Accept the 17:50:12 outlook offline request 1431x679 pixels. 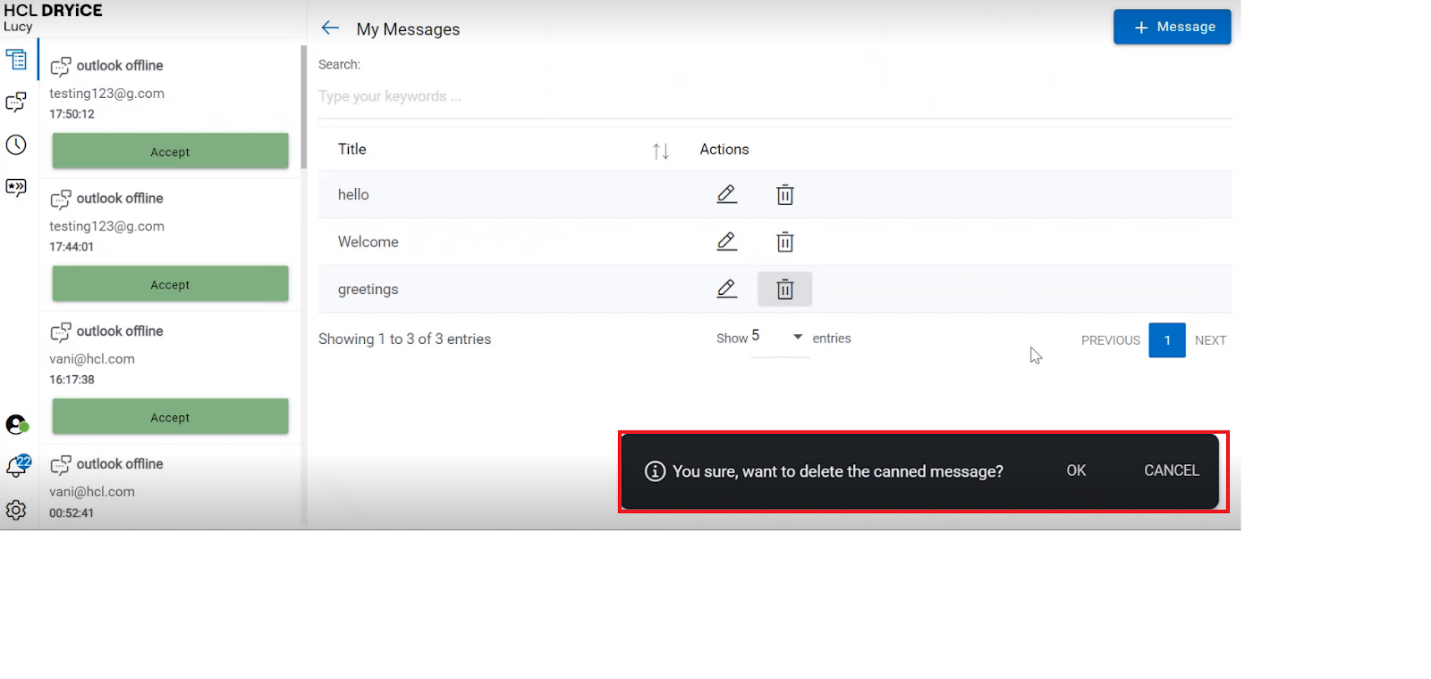point(170,152)
